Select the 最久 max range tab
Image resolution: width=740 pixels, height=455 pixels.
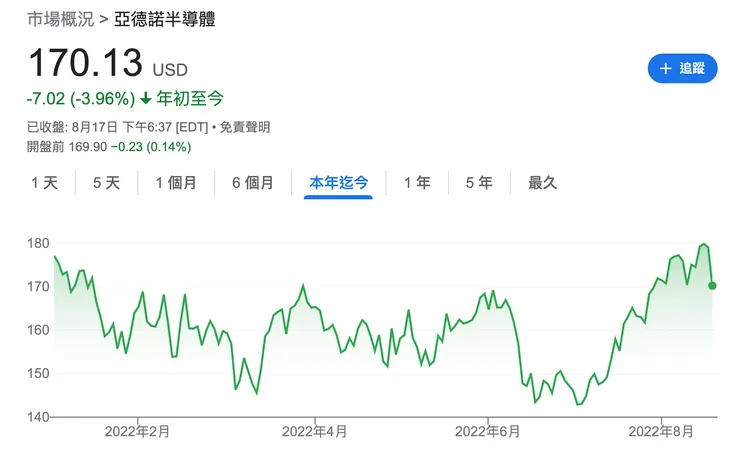point(543,183)
